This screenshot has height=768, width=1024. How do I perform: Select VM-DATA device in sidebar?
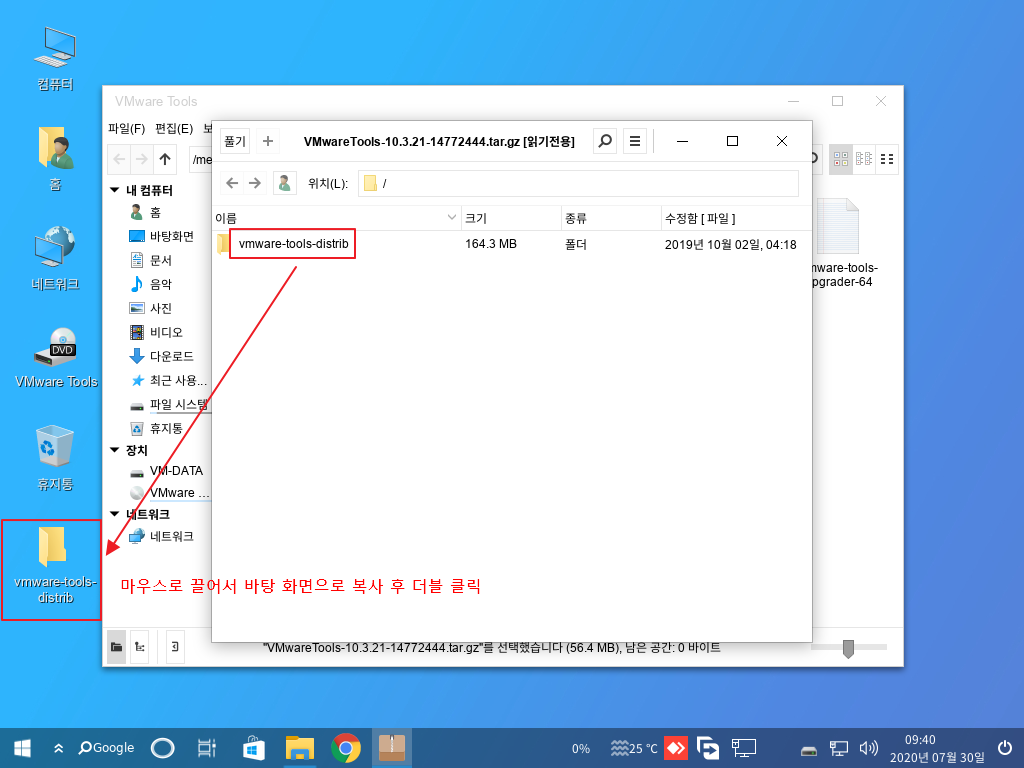point(167,471)
